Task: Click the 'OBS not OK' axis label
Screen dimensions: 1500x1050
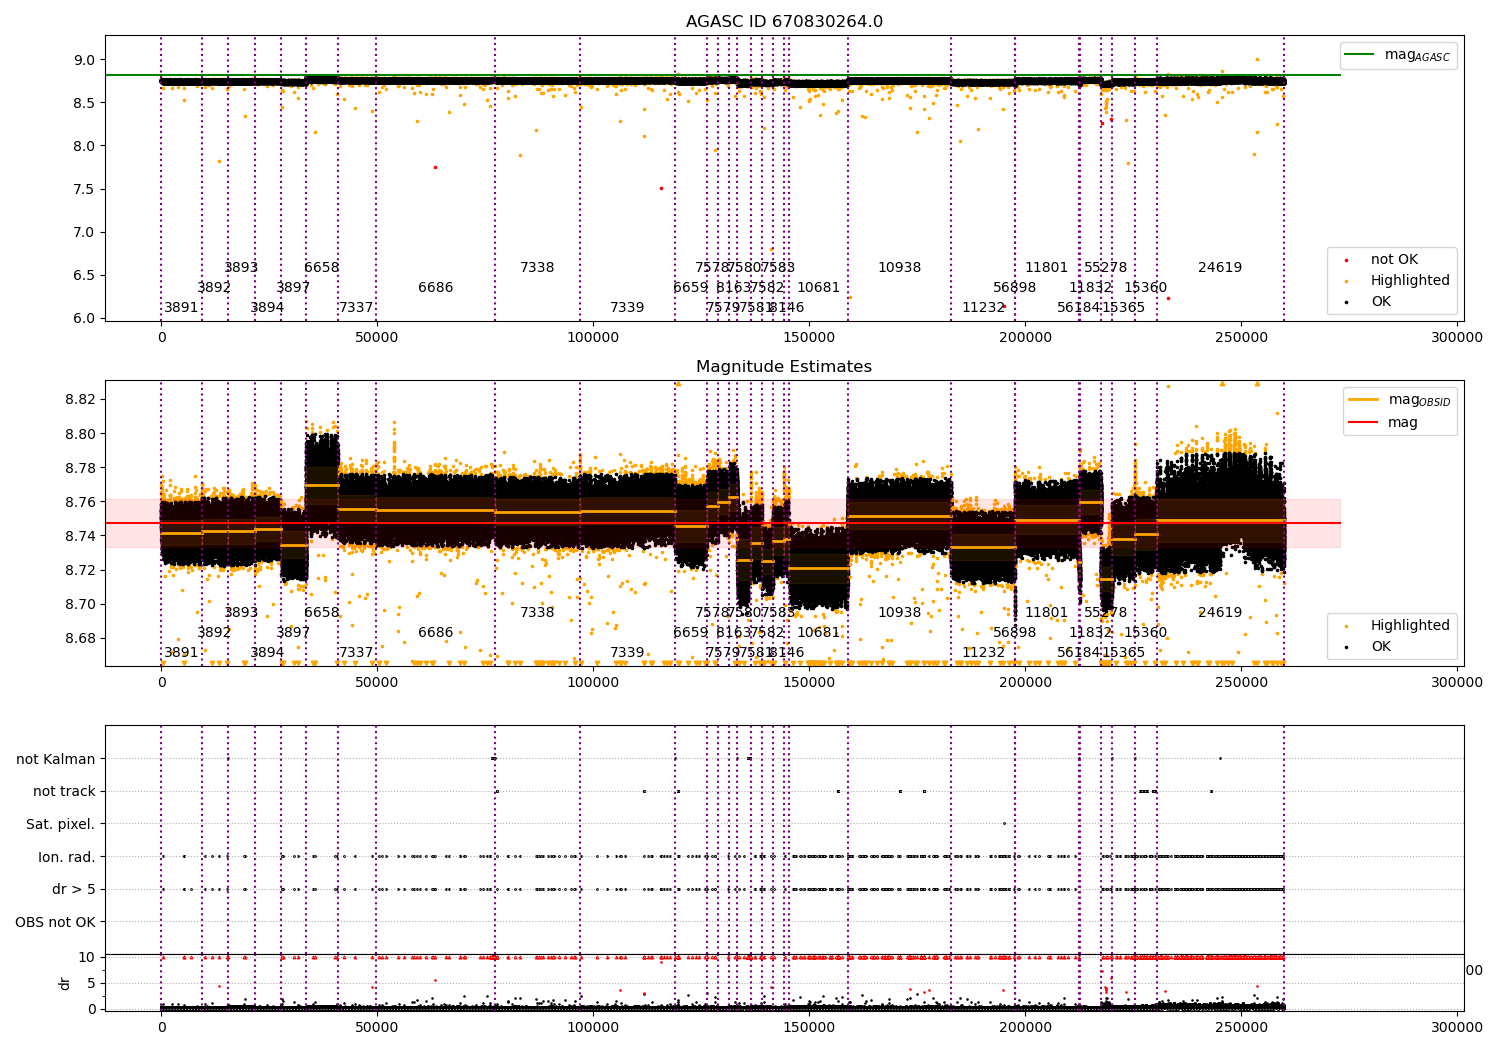Action: (x=56, y=922)
